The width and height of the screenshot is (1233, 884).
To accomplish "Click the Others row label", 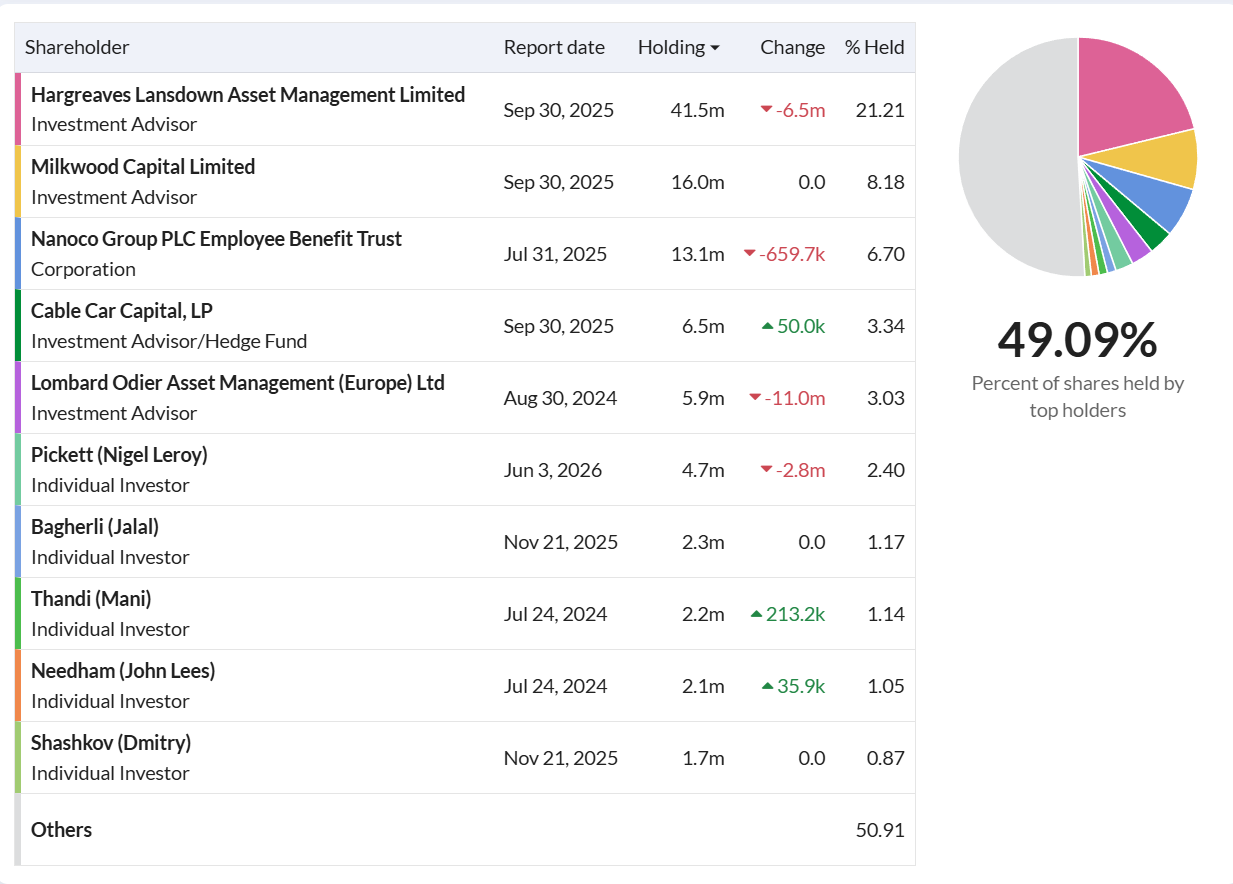I will 61,830.
